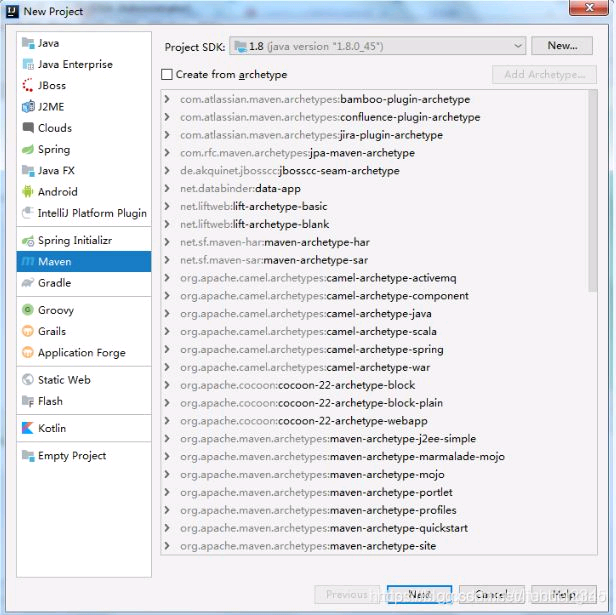Click the Maven 'm' icon
This screenshot has width=616, height=615.
tap(28, 262)
